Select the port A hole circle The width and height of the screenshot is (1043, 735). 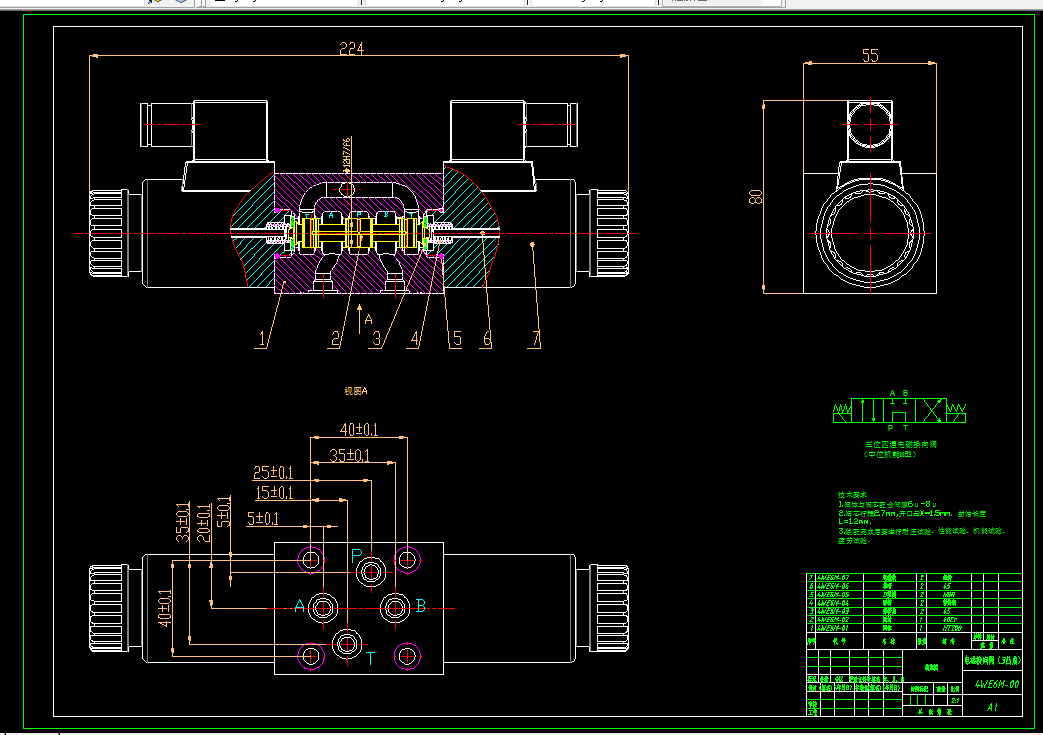(x=323, y=608)
